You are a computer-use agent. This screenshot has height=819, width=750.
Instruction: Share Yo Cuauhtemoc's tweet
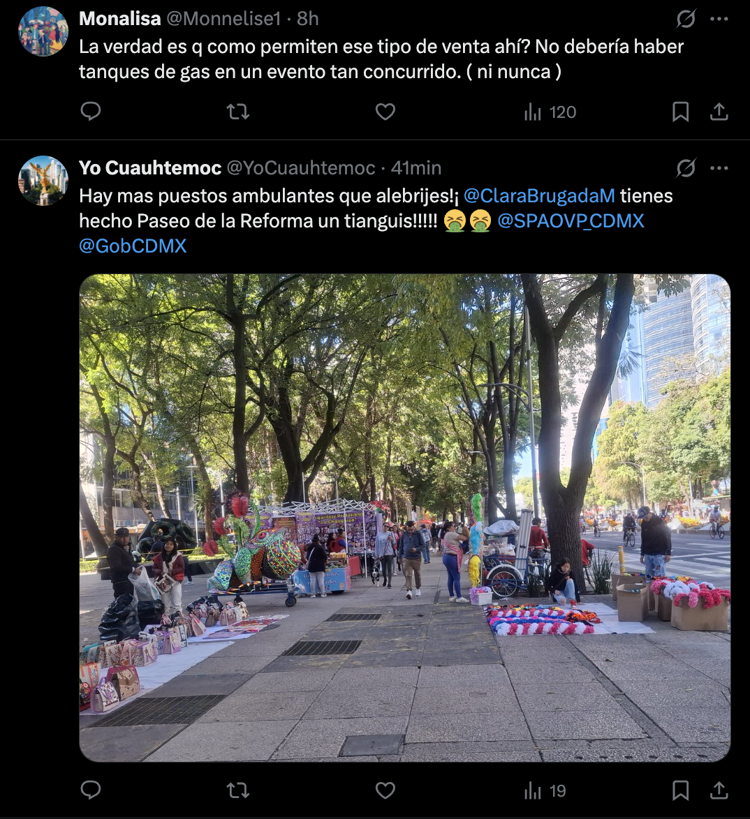pos(719,791)
